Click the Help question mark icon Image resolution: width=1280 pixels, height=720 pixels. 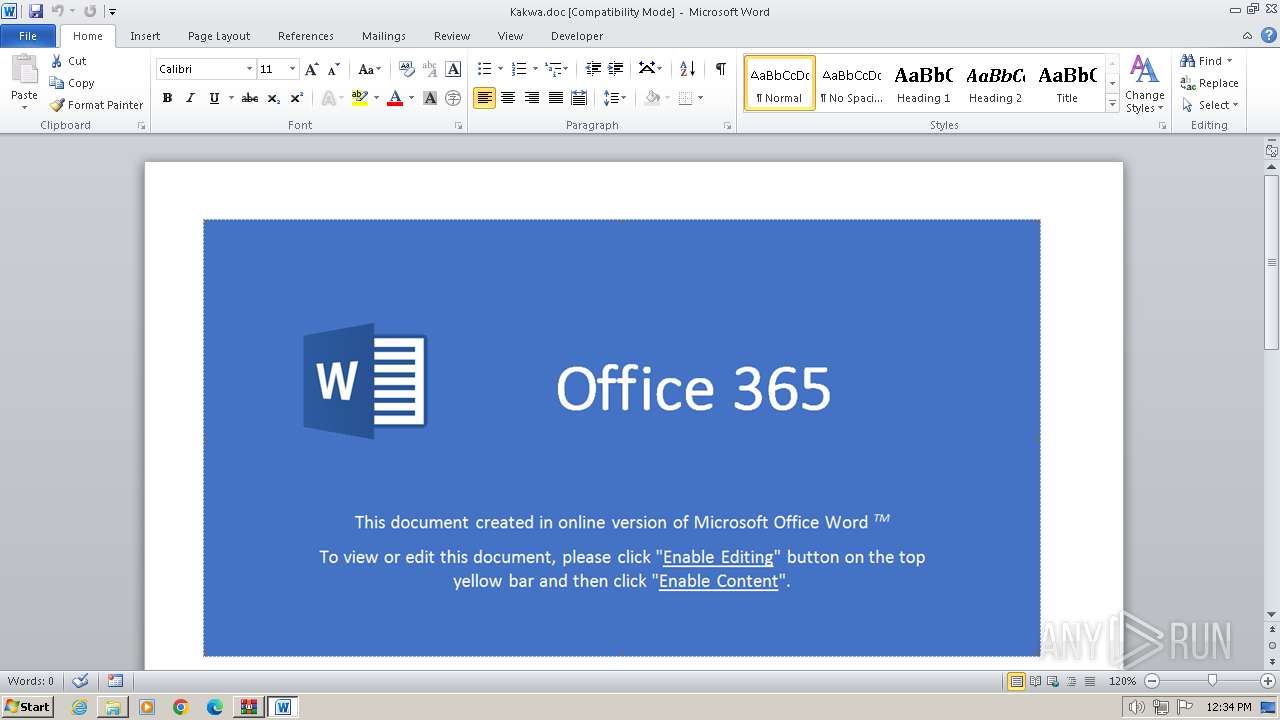coord(1270,35)
